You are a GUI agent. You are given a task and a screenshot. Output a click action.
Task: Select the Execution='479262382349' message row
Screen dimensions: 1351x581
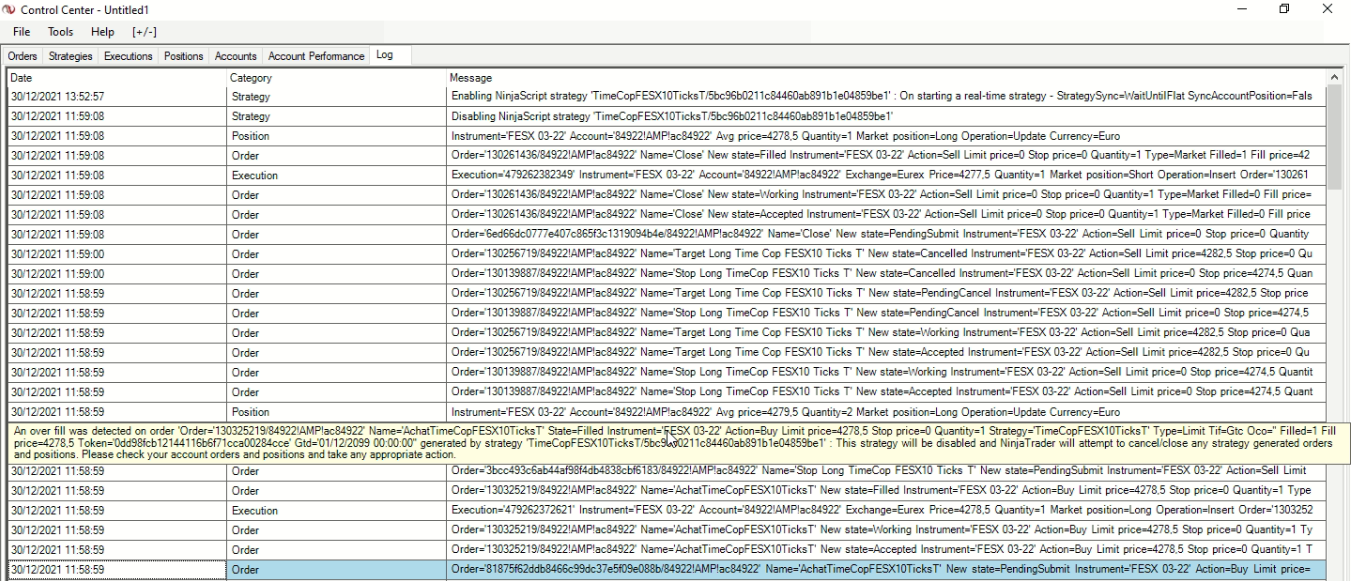coord(887,174)
